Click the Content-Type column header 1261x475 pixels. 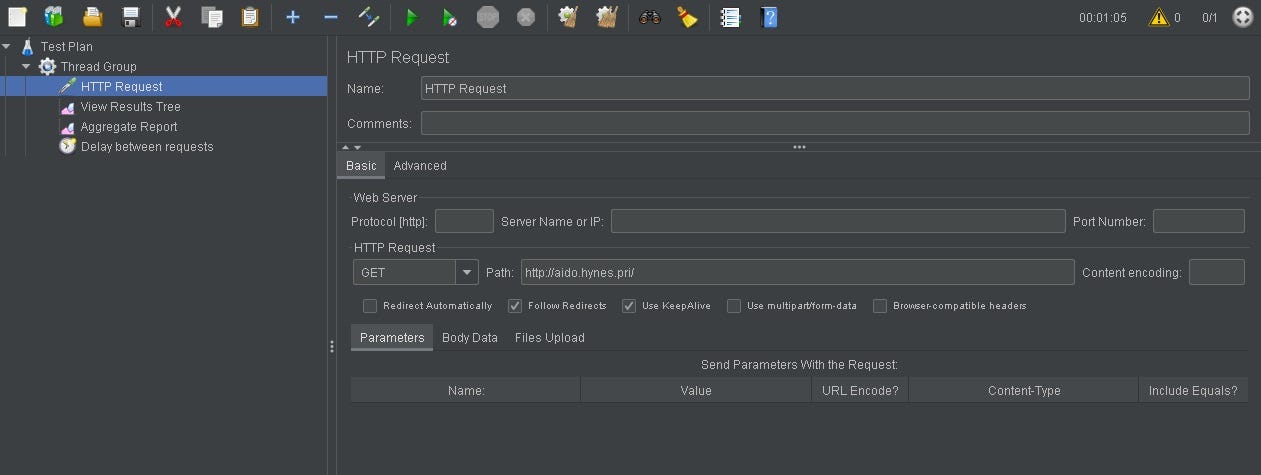pyautogui.click(x=1024, y=391)
